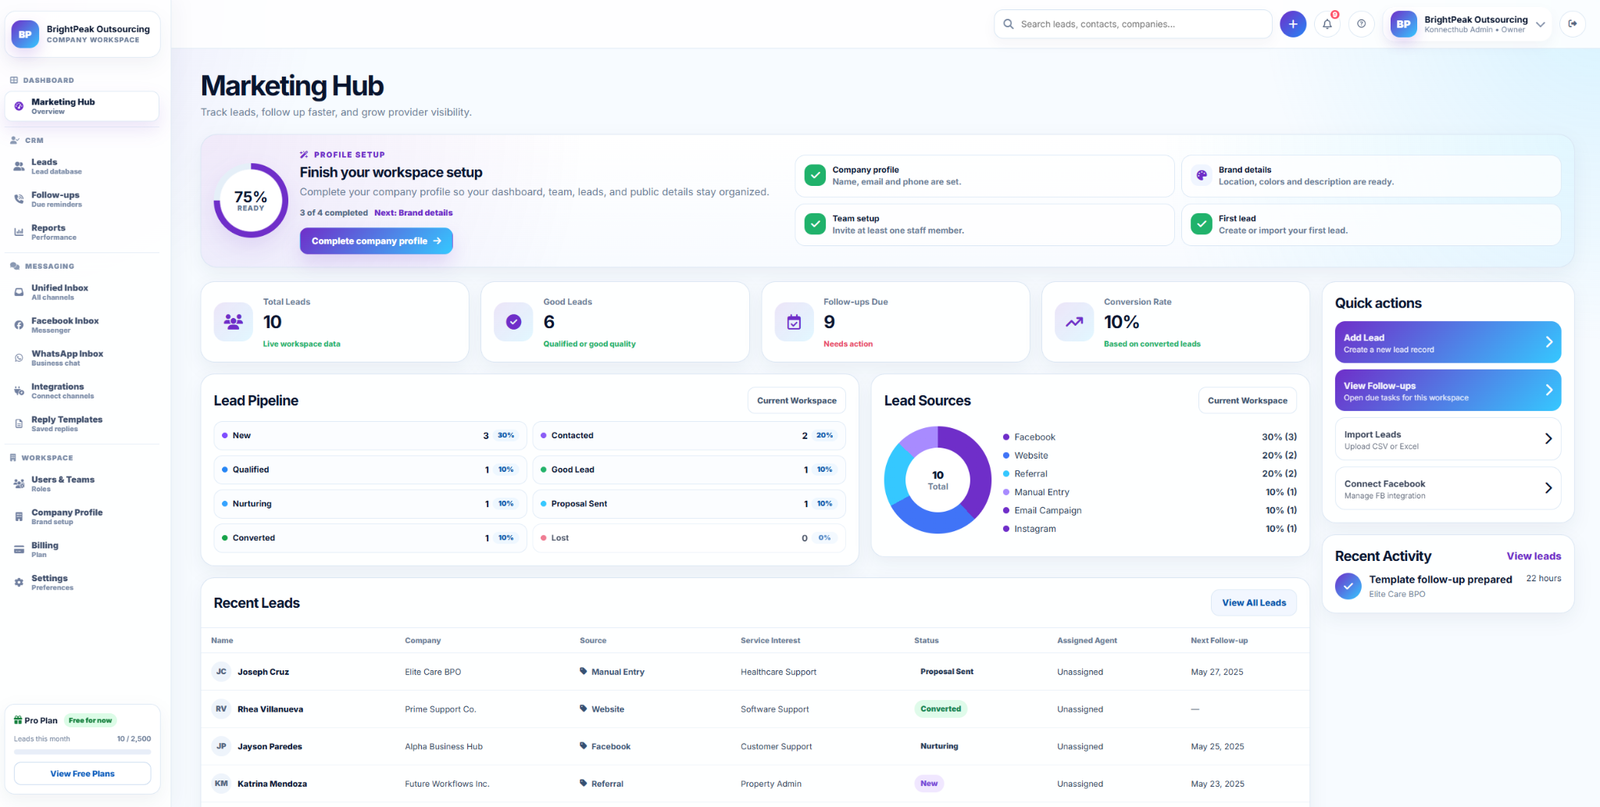Click the Users & Teams icon
The image size is (1600, 807).
coord(18,484)
